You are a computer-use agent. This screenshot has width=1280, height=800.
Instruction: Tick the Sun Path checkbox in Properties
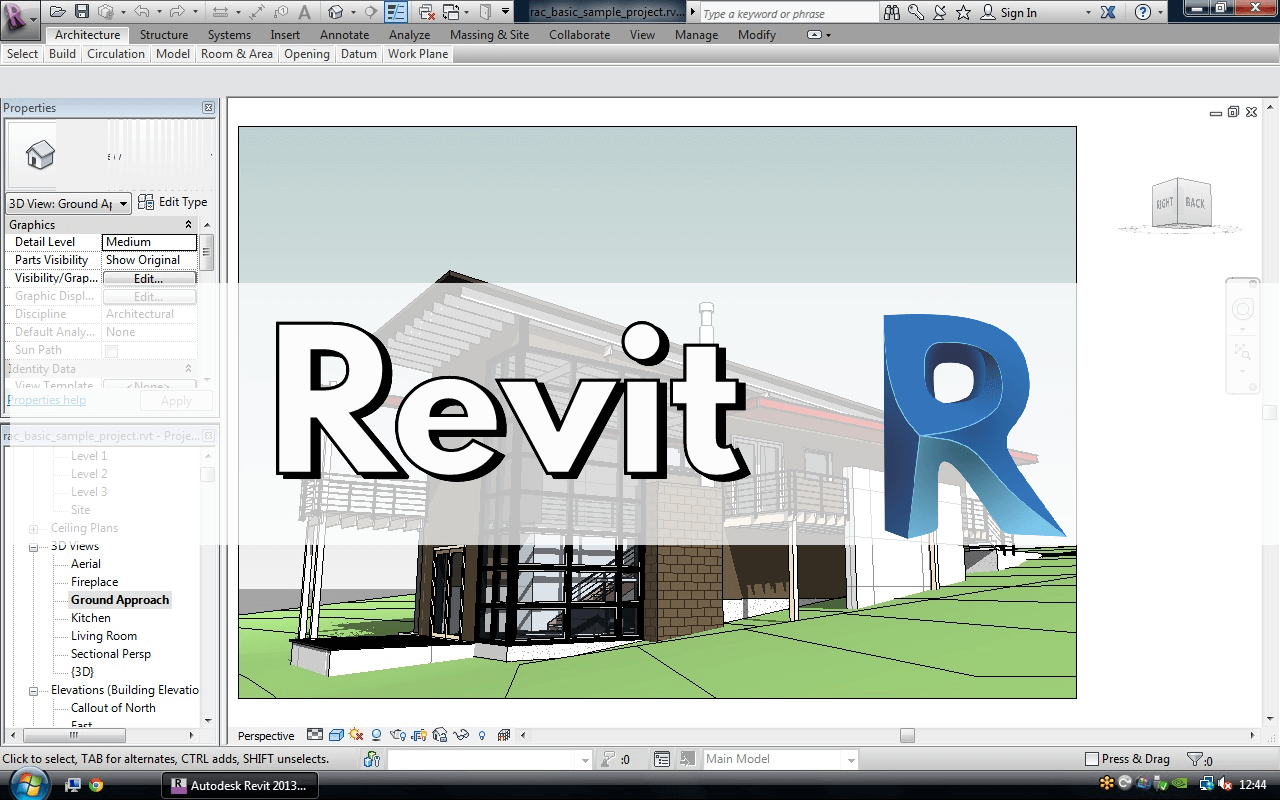[113, 349]
